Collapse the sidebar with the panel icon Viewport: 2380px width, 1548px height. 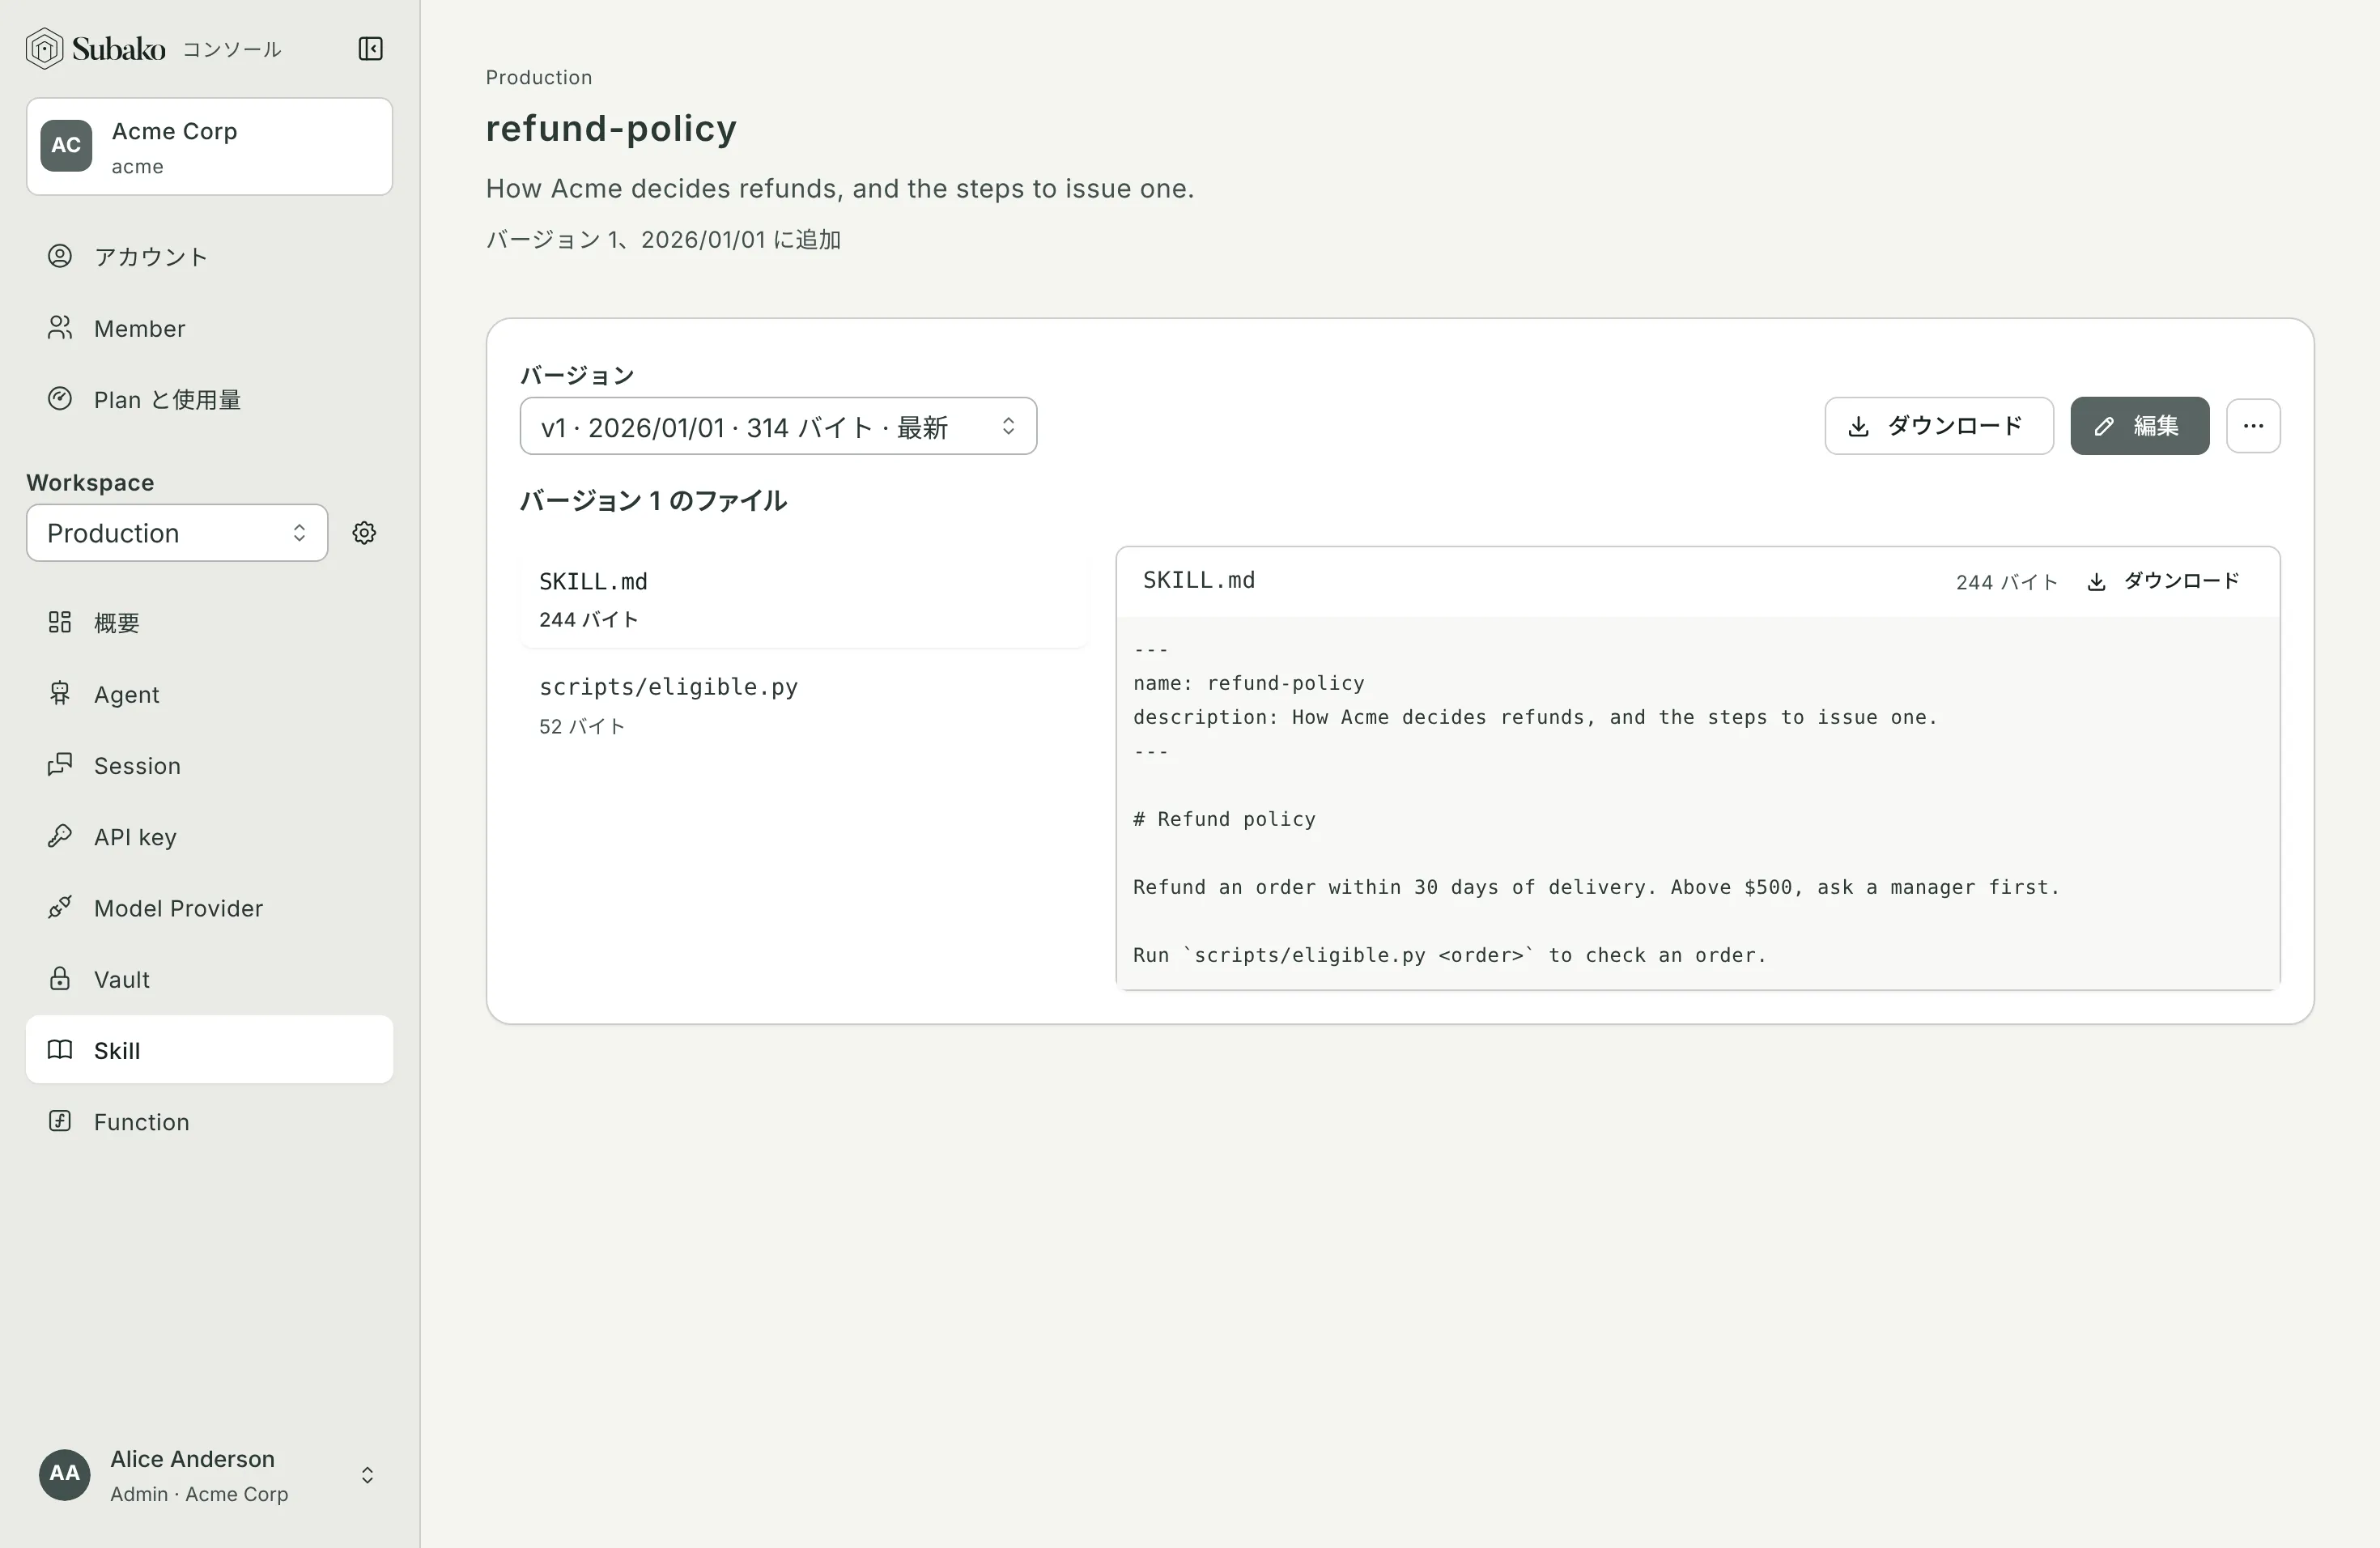tap(370, 48)
